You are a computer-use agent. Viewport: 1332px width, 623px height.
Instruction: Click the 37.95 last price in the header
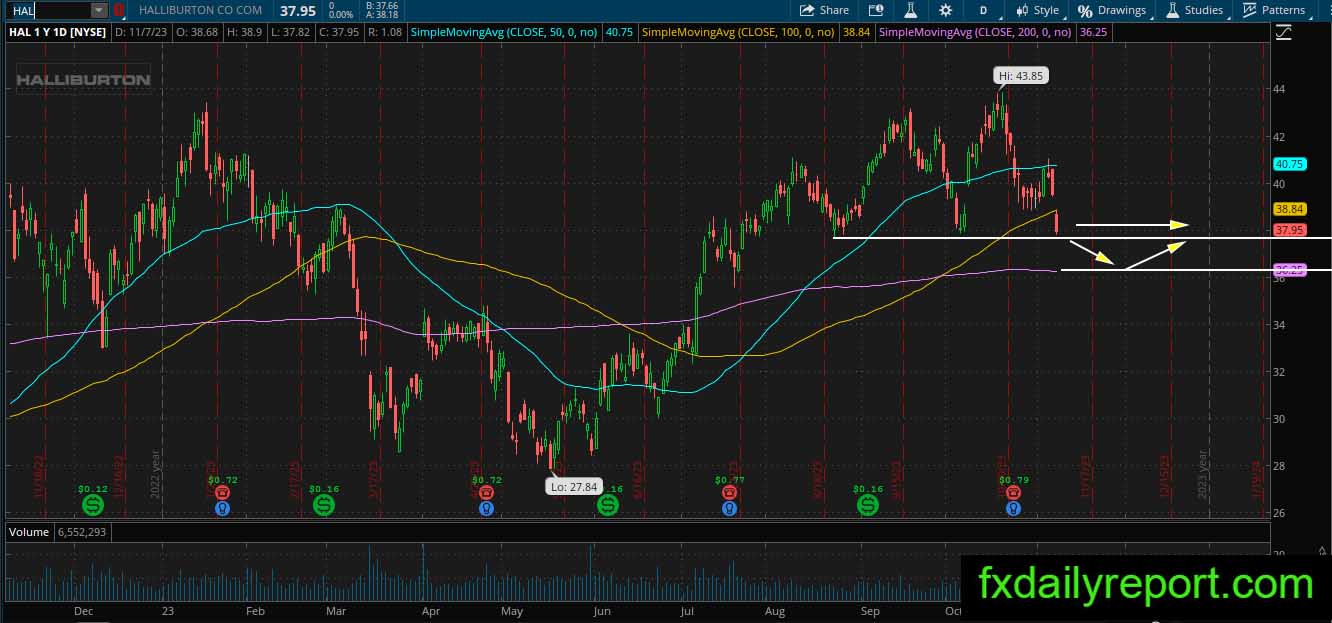point(296,10)
